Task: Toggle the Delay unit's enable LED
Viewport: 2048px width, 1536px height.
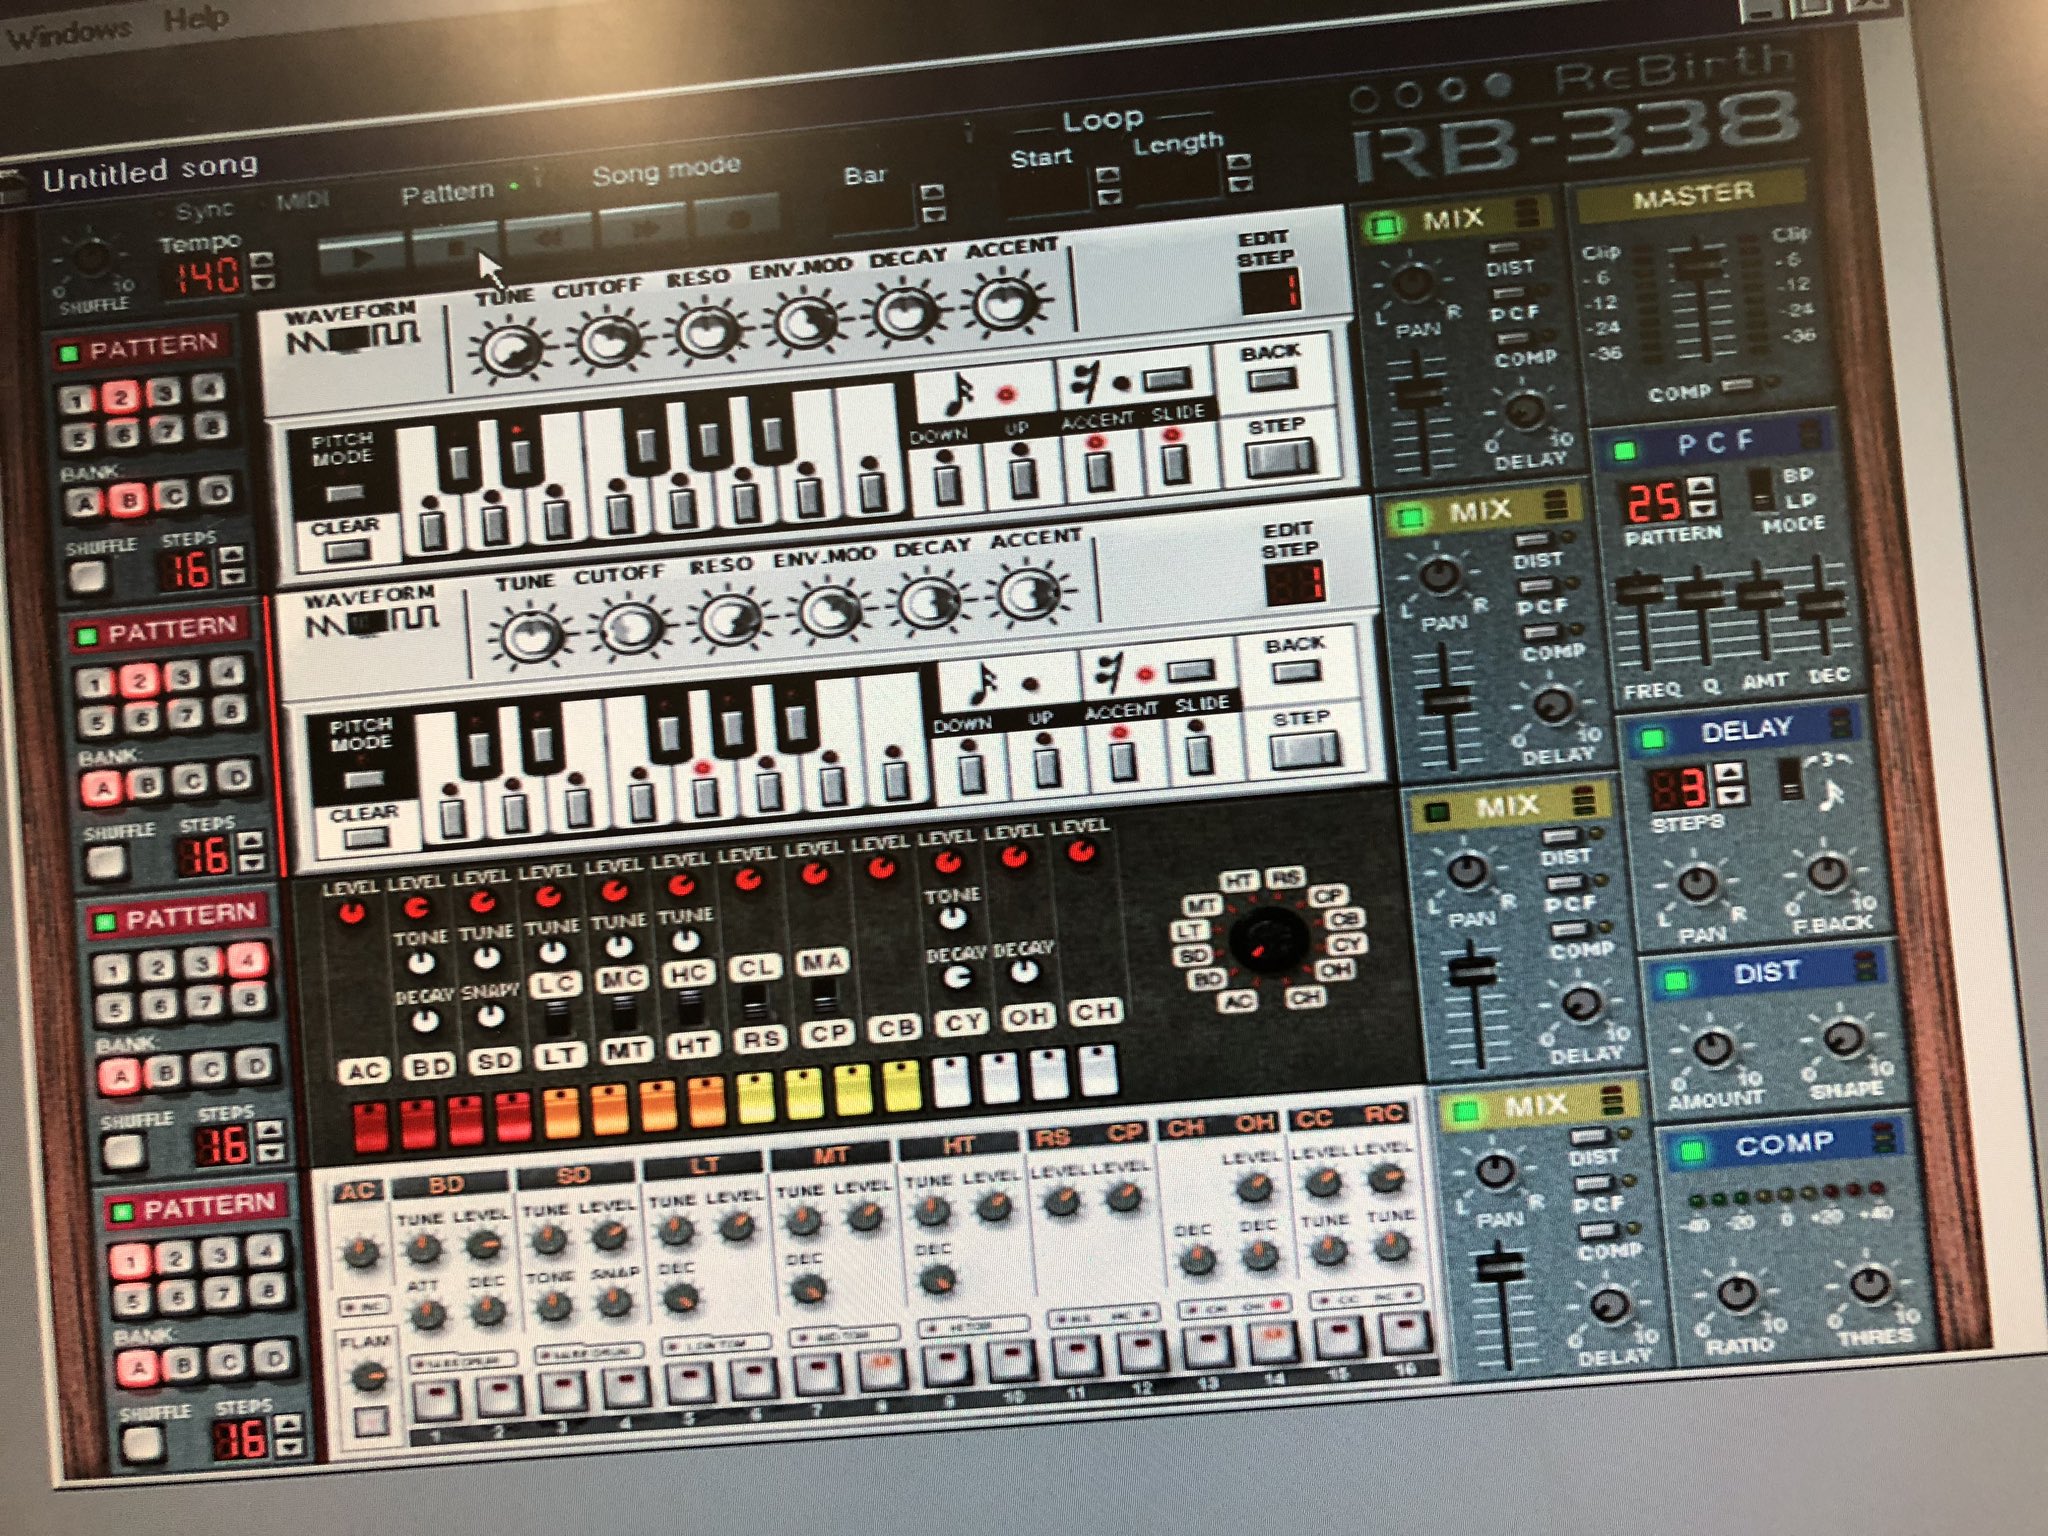Action: (x=1652, y=738)
